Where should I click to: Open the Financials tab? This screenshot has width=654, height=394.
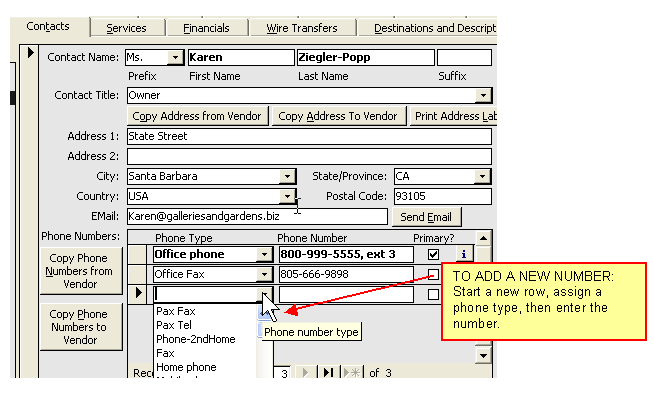tap(206, 28)
